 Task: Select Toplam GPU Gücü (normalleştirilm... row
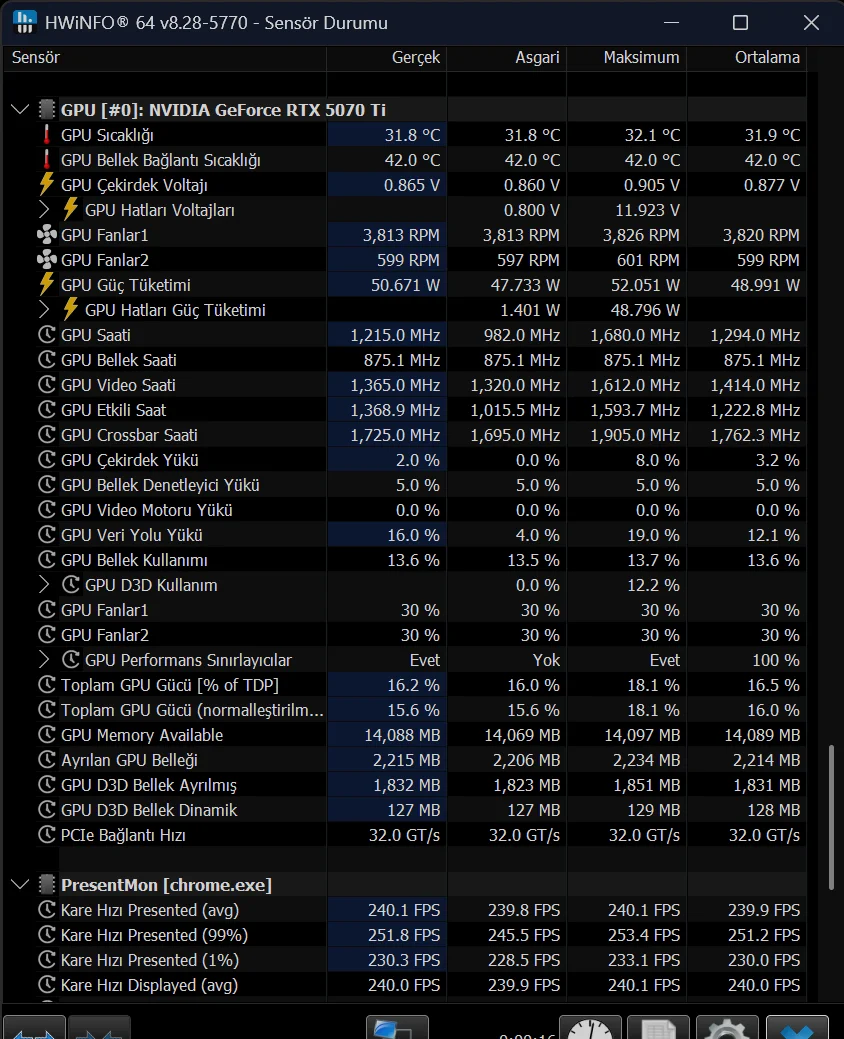click(x=192, y=710)
